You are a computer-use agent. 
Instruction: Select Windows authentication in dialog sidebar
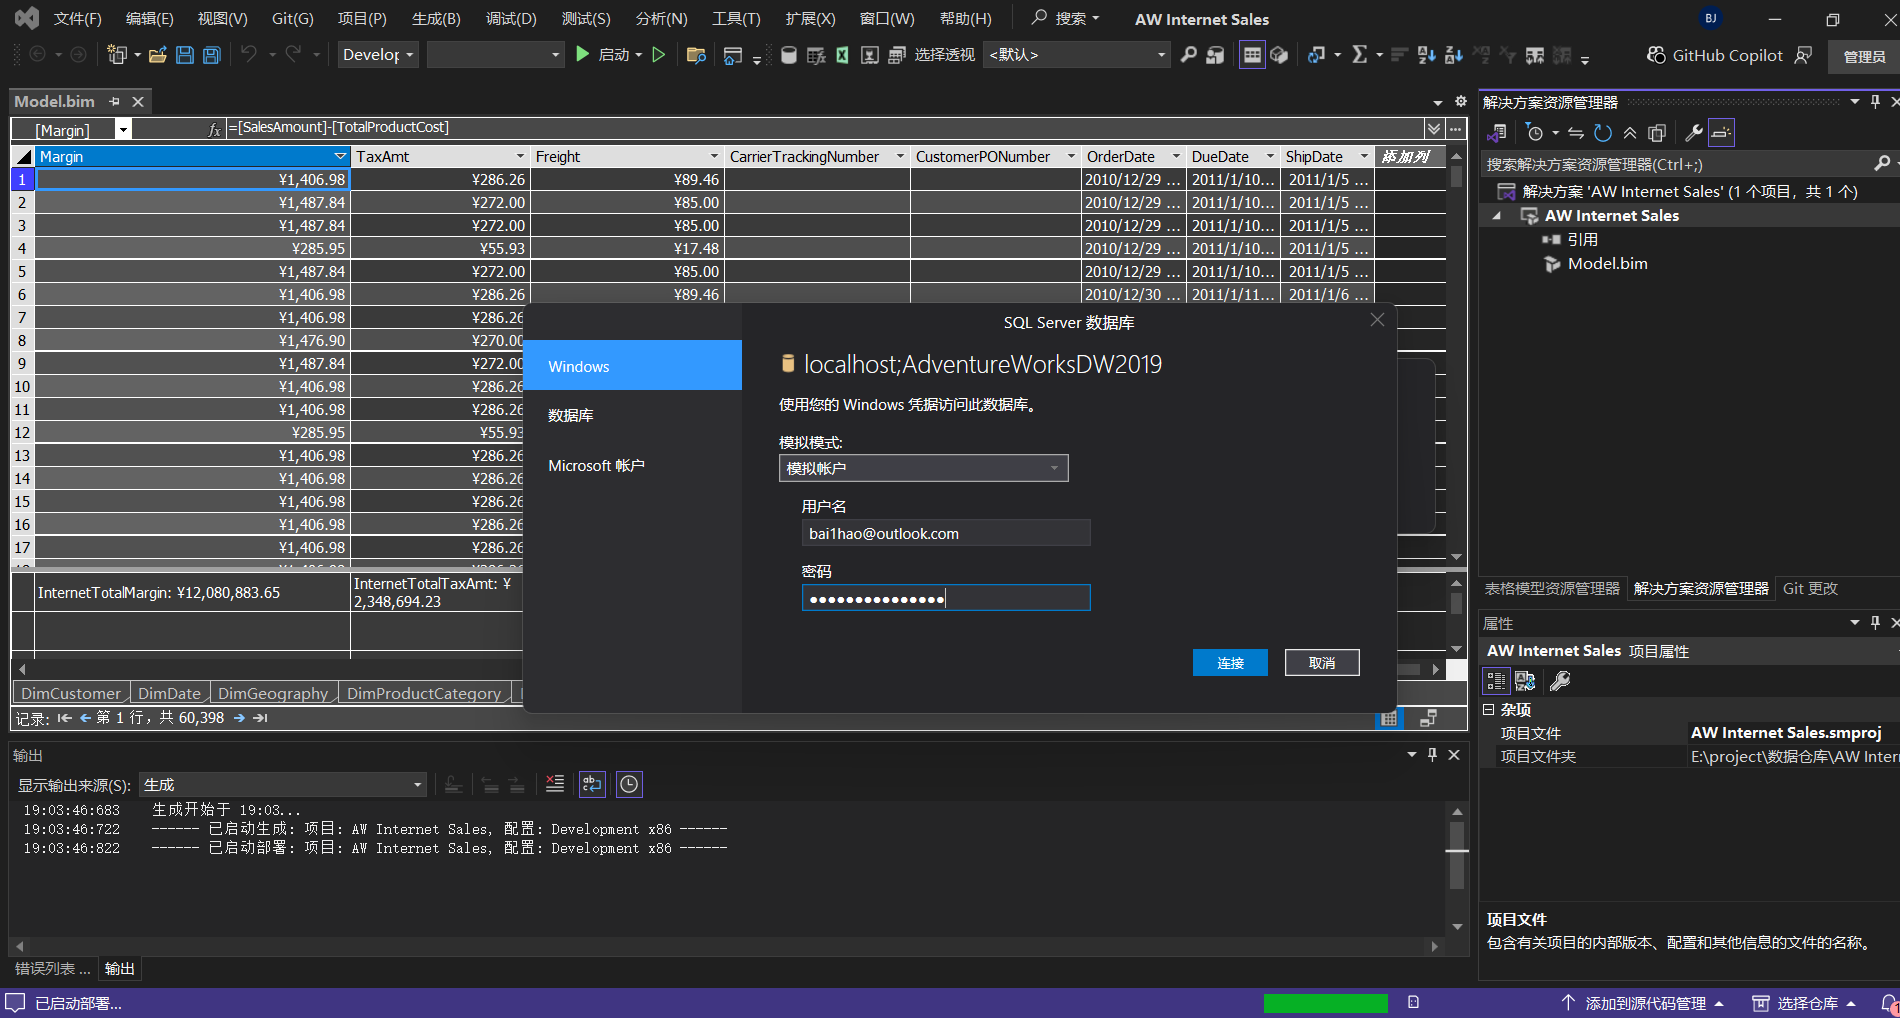coord(632,366)
